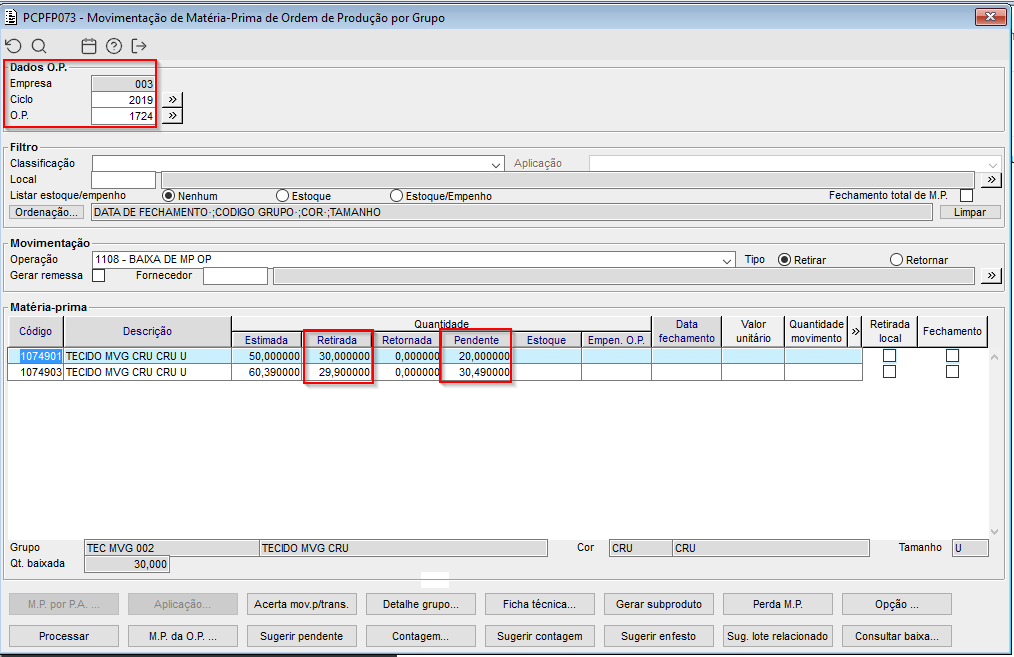1014x657 pixels.
Task: Click the Local input field
Action: pos(124,180)
